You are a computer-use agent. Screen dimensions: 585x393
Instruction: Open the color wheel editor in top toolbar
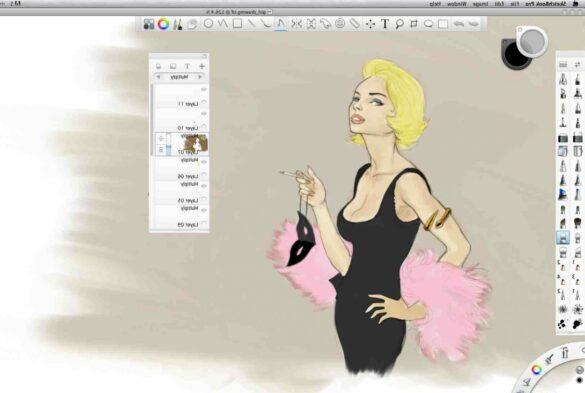(163, 24)
